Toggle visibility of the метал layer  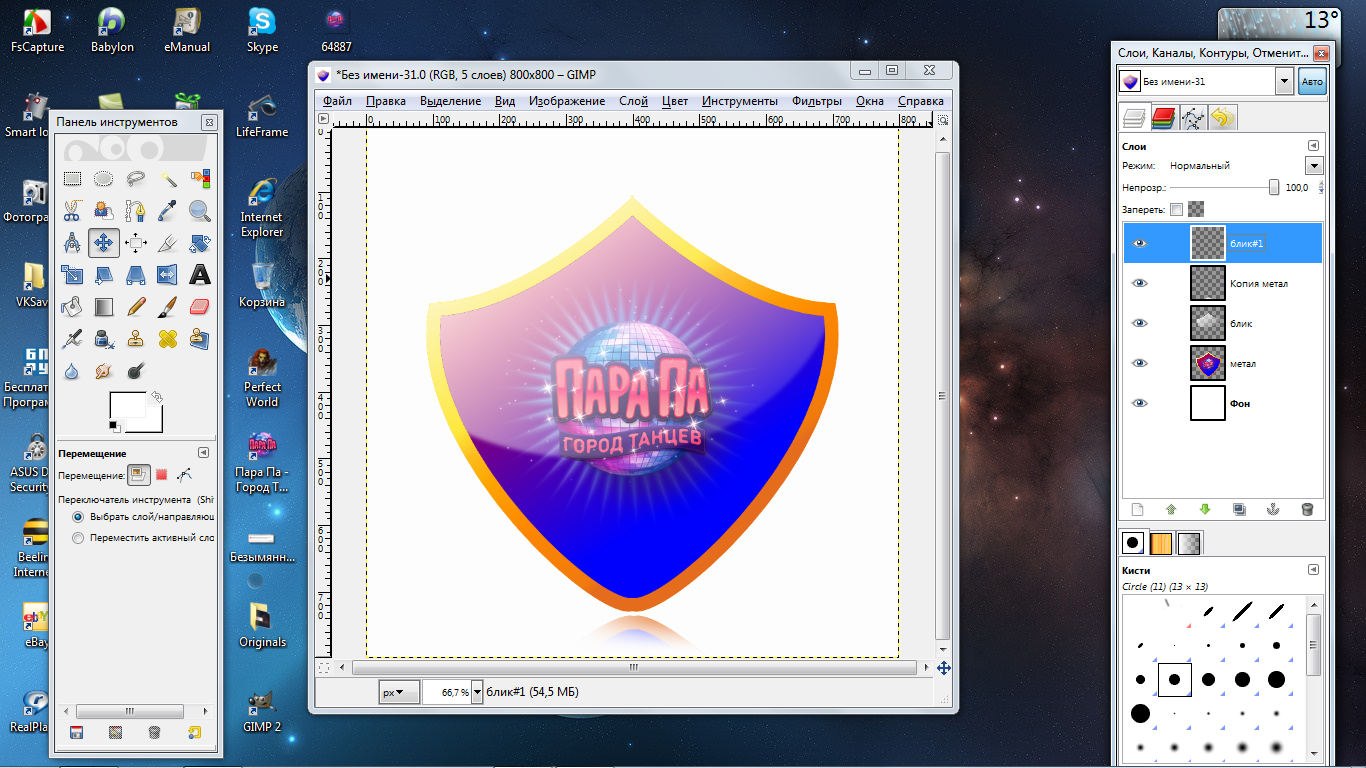pyautogui.click(x=1139, y=363)
